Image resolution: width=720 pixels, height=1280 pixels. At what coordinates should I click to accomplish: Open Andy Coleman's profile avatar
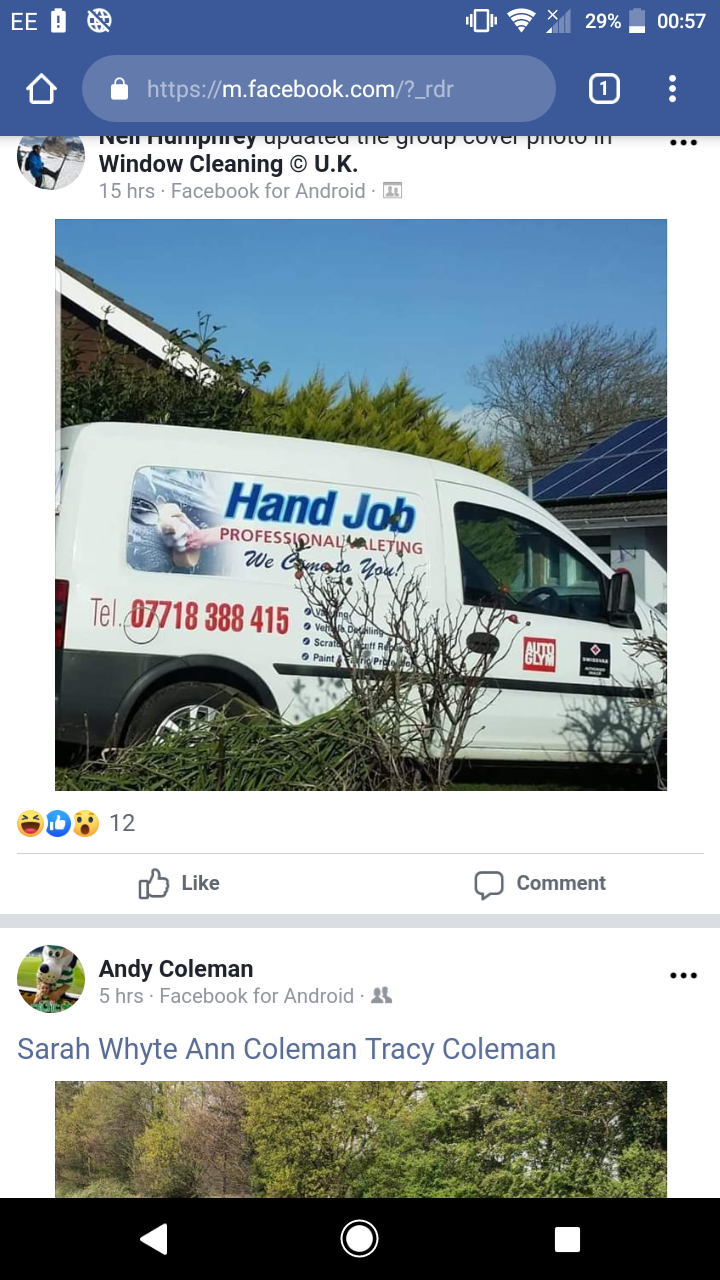pos(51,979)
